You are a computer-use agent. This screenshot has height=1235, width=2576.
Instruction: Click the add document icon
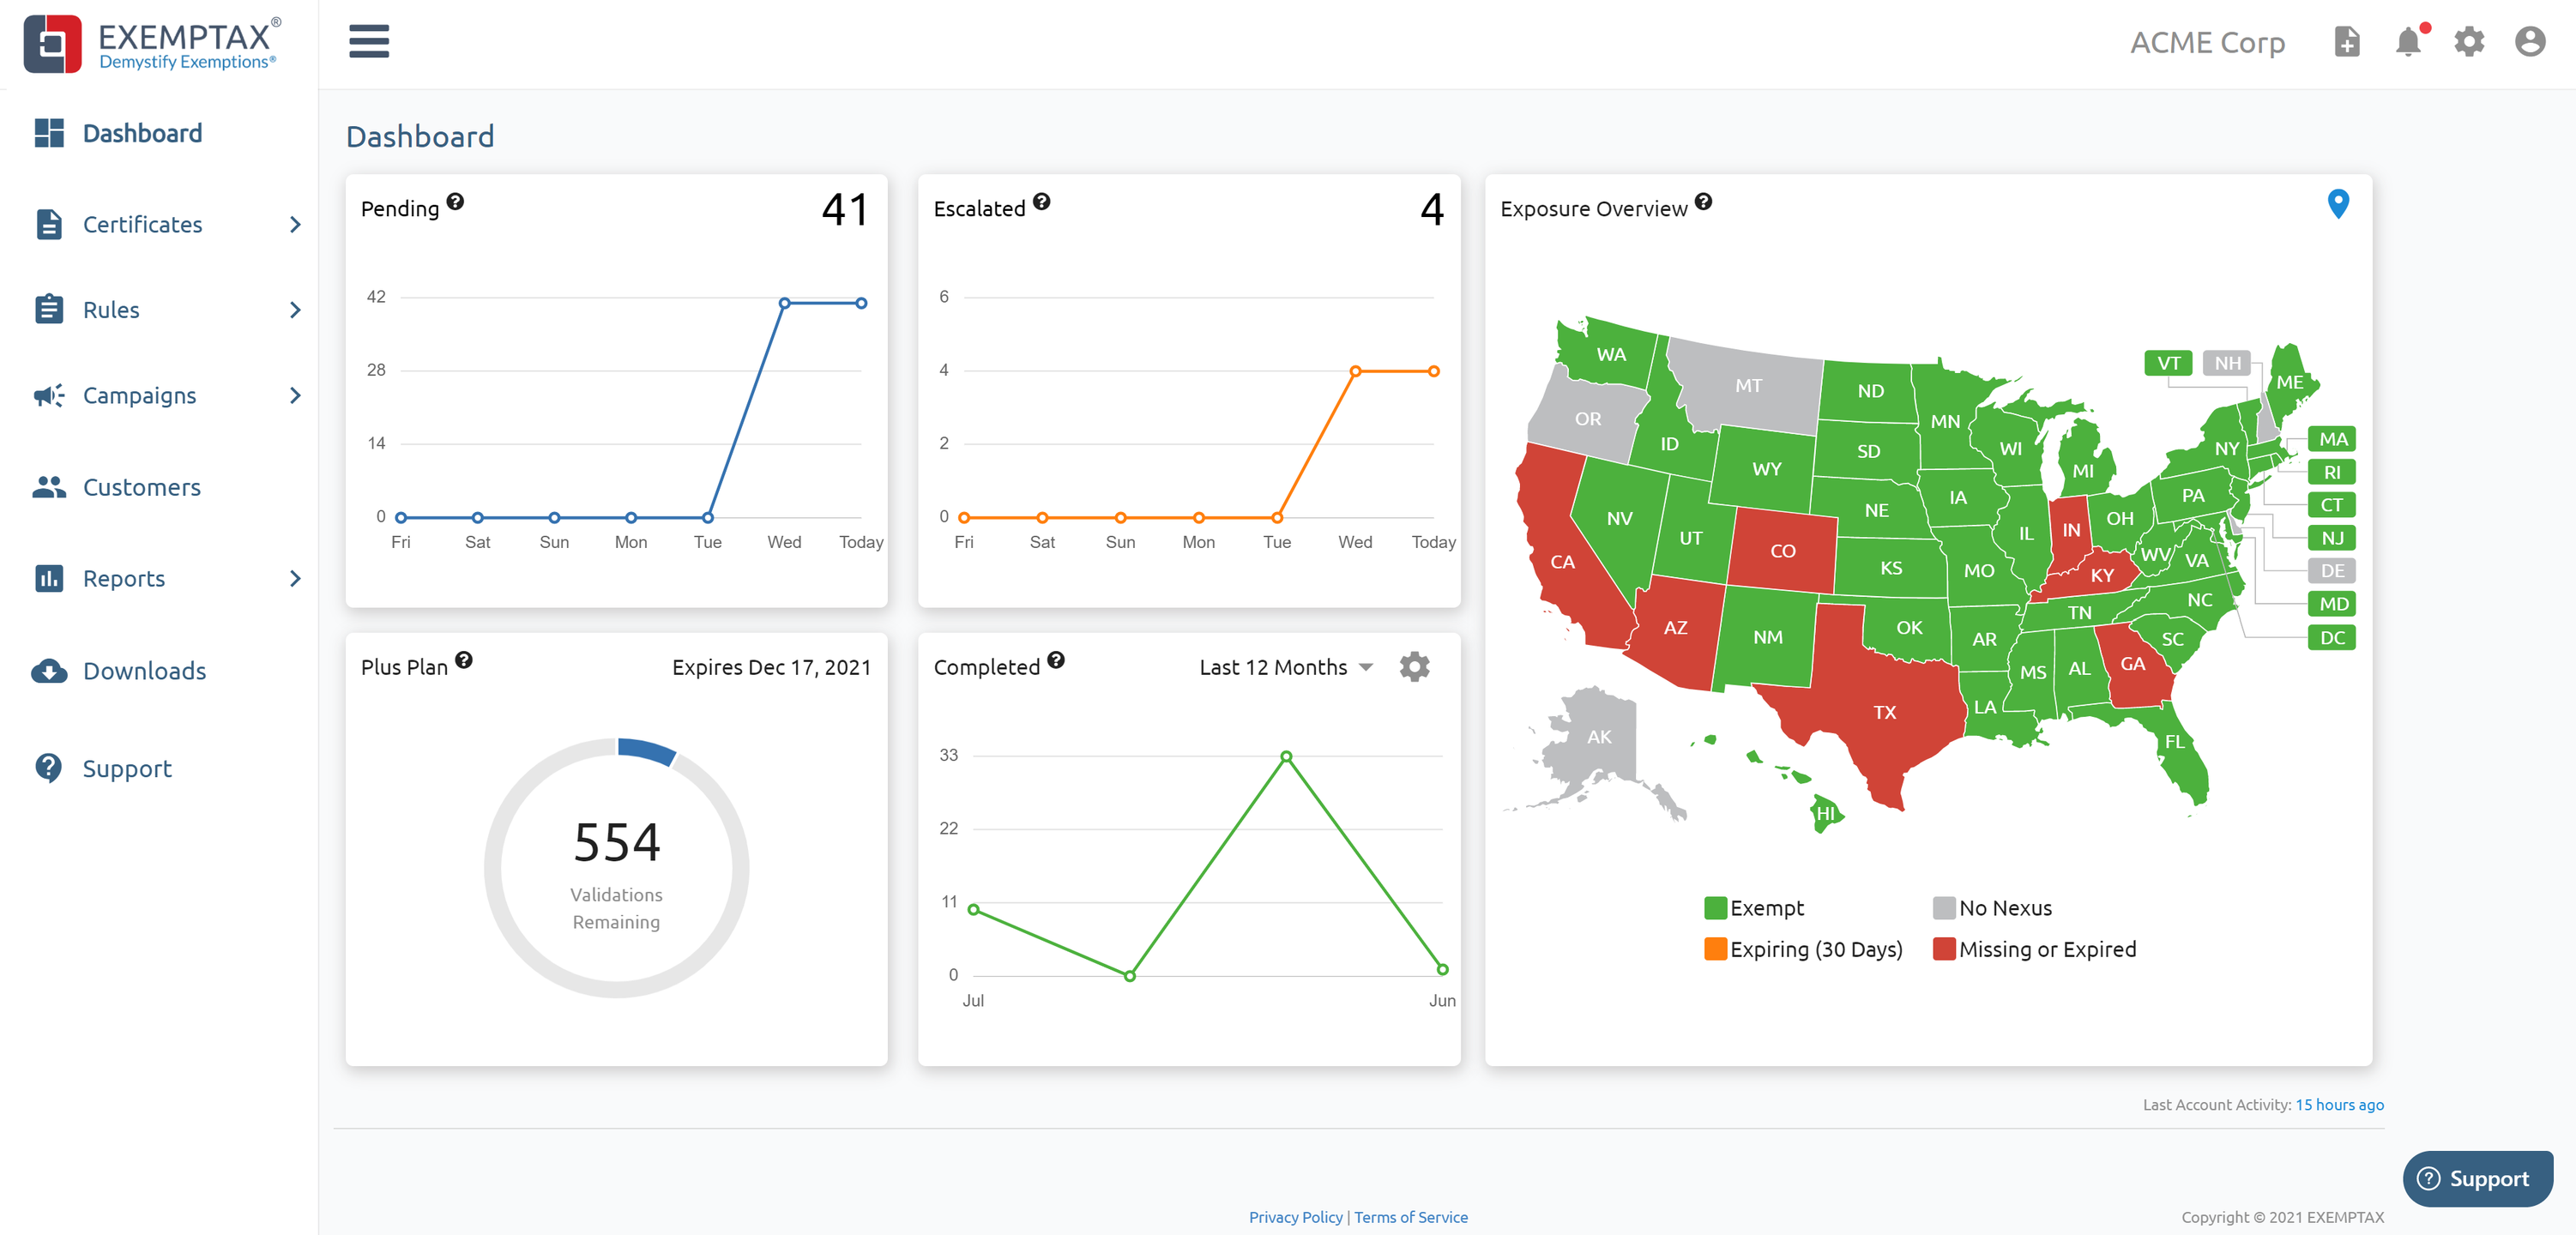pyautogui.click(x=2346, y=42)
